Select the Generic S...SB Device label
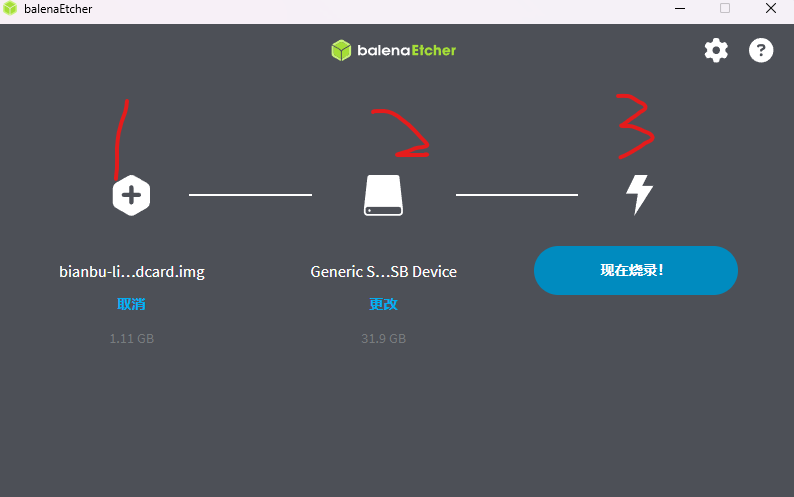This screenshot has width=794, height=497. pyautogui.click(x=383, y=272)
